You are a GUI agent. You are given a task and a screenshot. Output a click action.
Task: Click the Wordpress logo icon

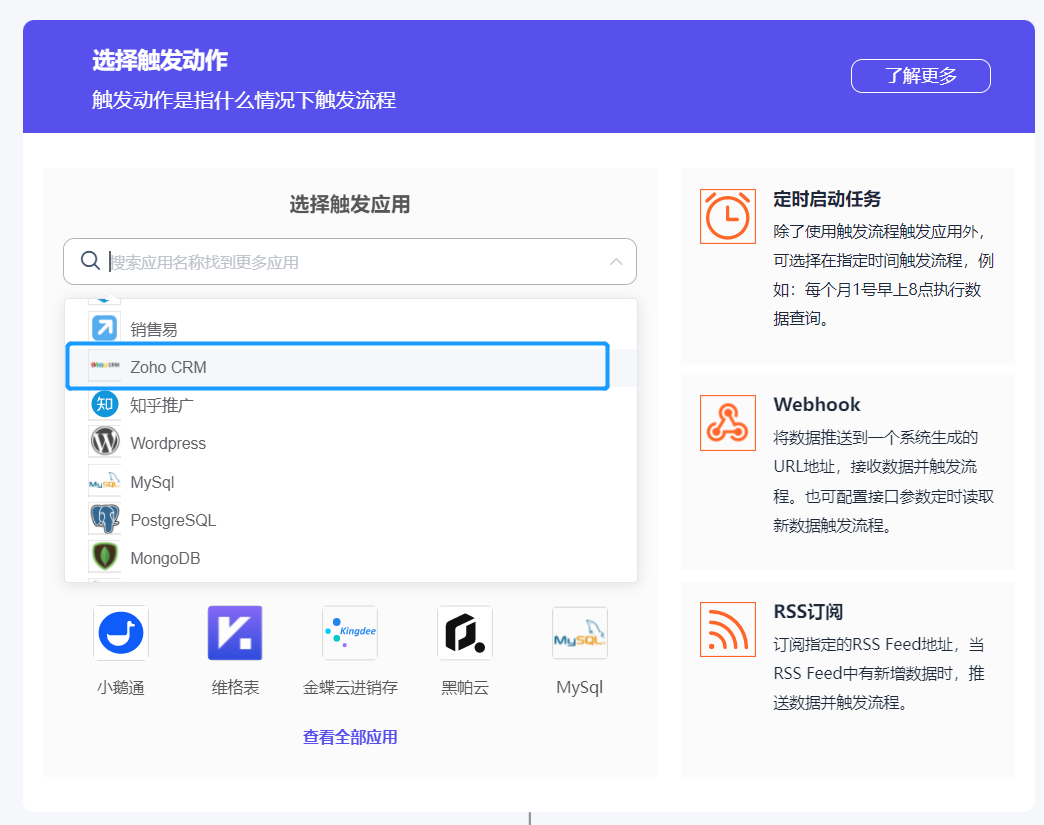click(x=105, y=441)
